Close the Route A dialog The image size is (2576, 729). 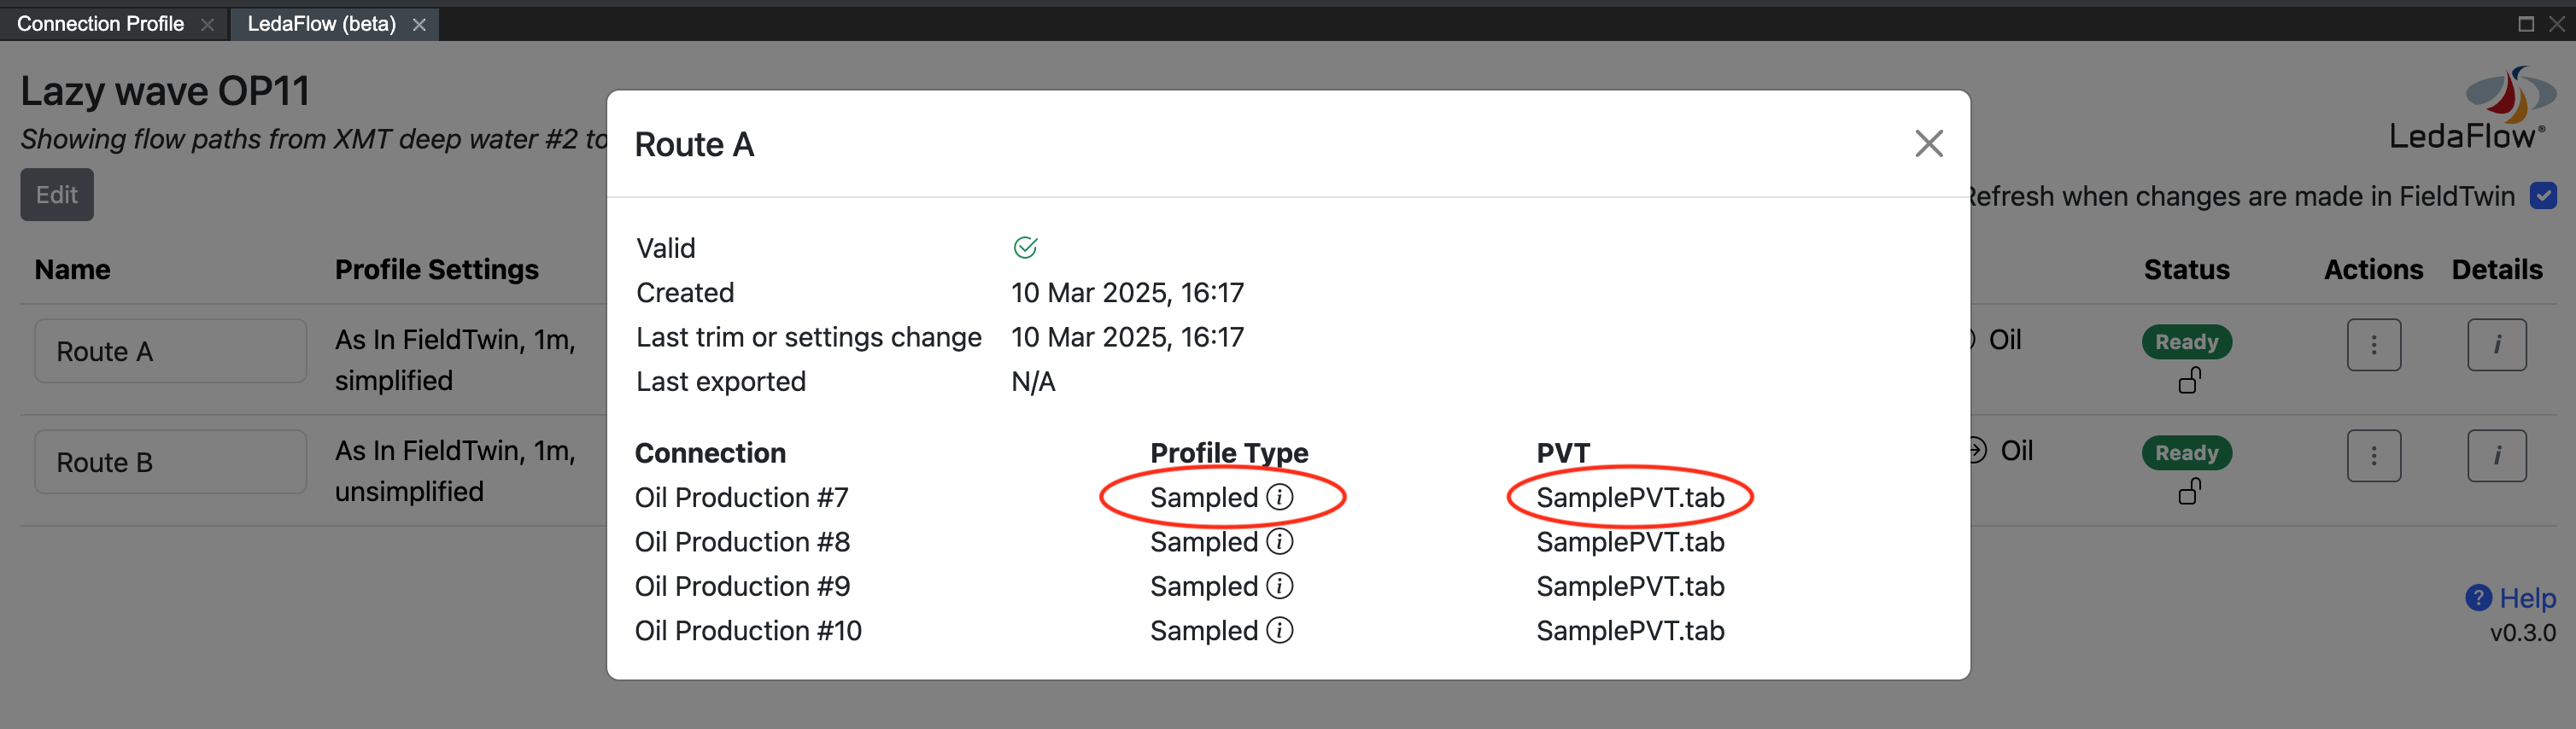coord(1928,144)
